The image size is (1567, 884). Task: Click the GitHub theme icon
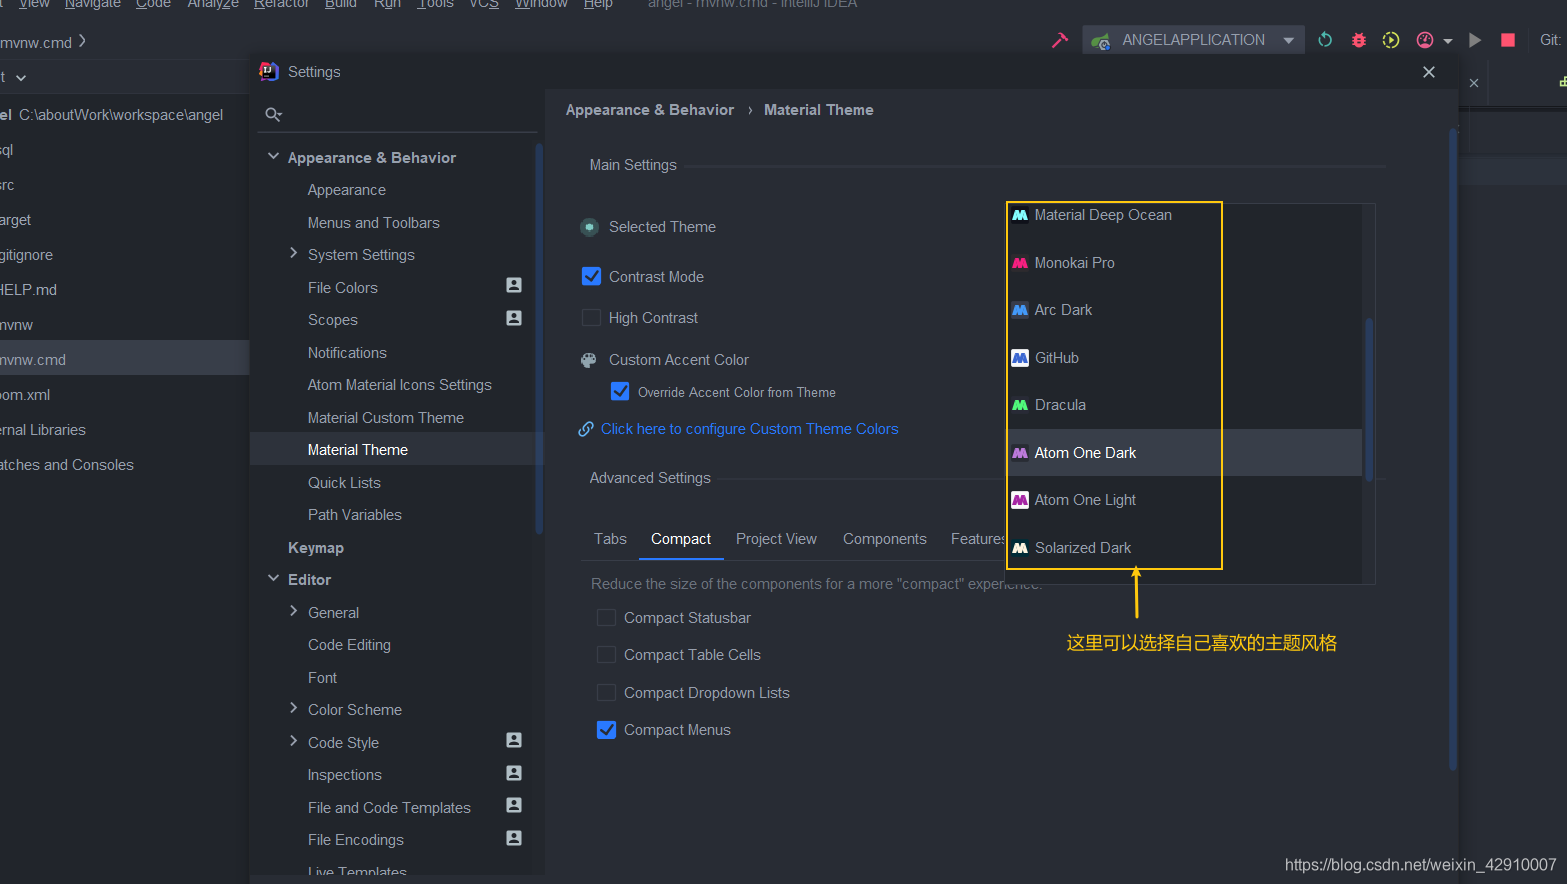1020,358
